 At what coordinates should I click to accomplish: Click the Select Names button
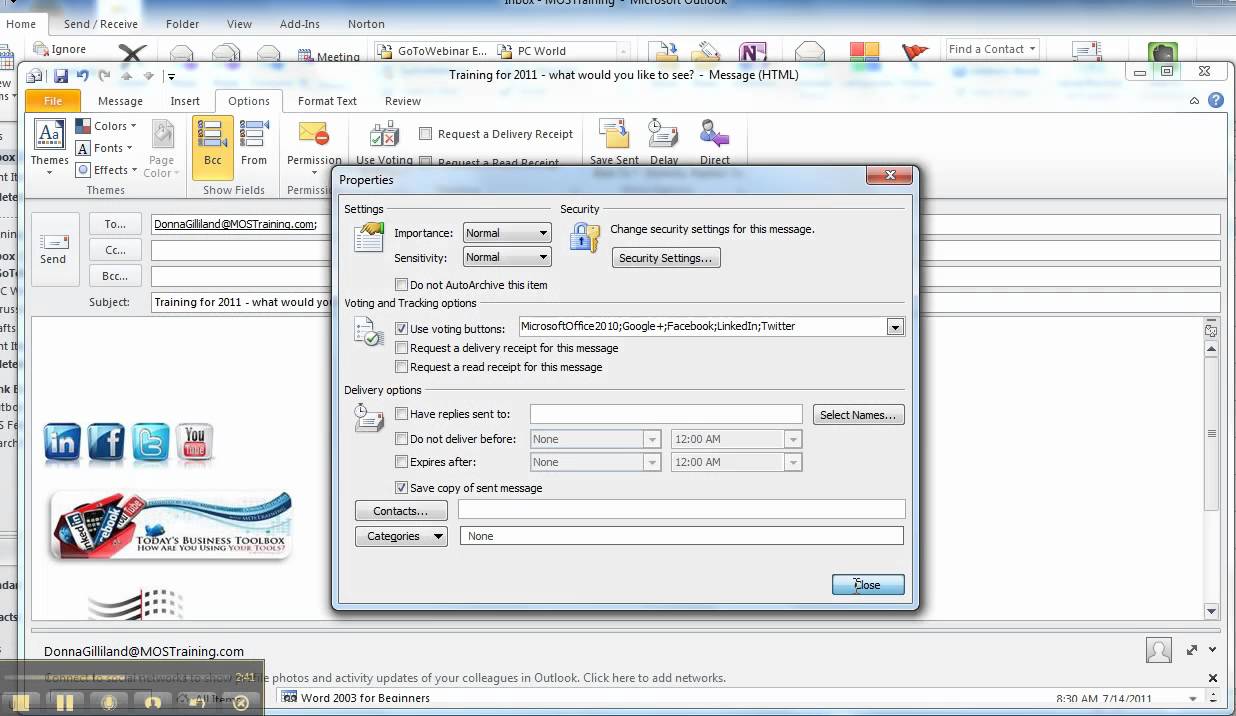point(859,415)
